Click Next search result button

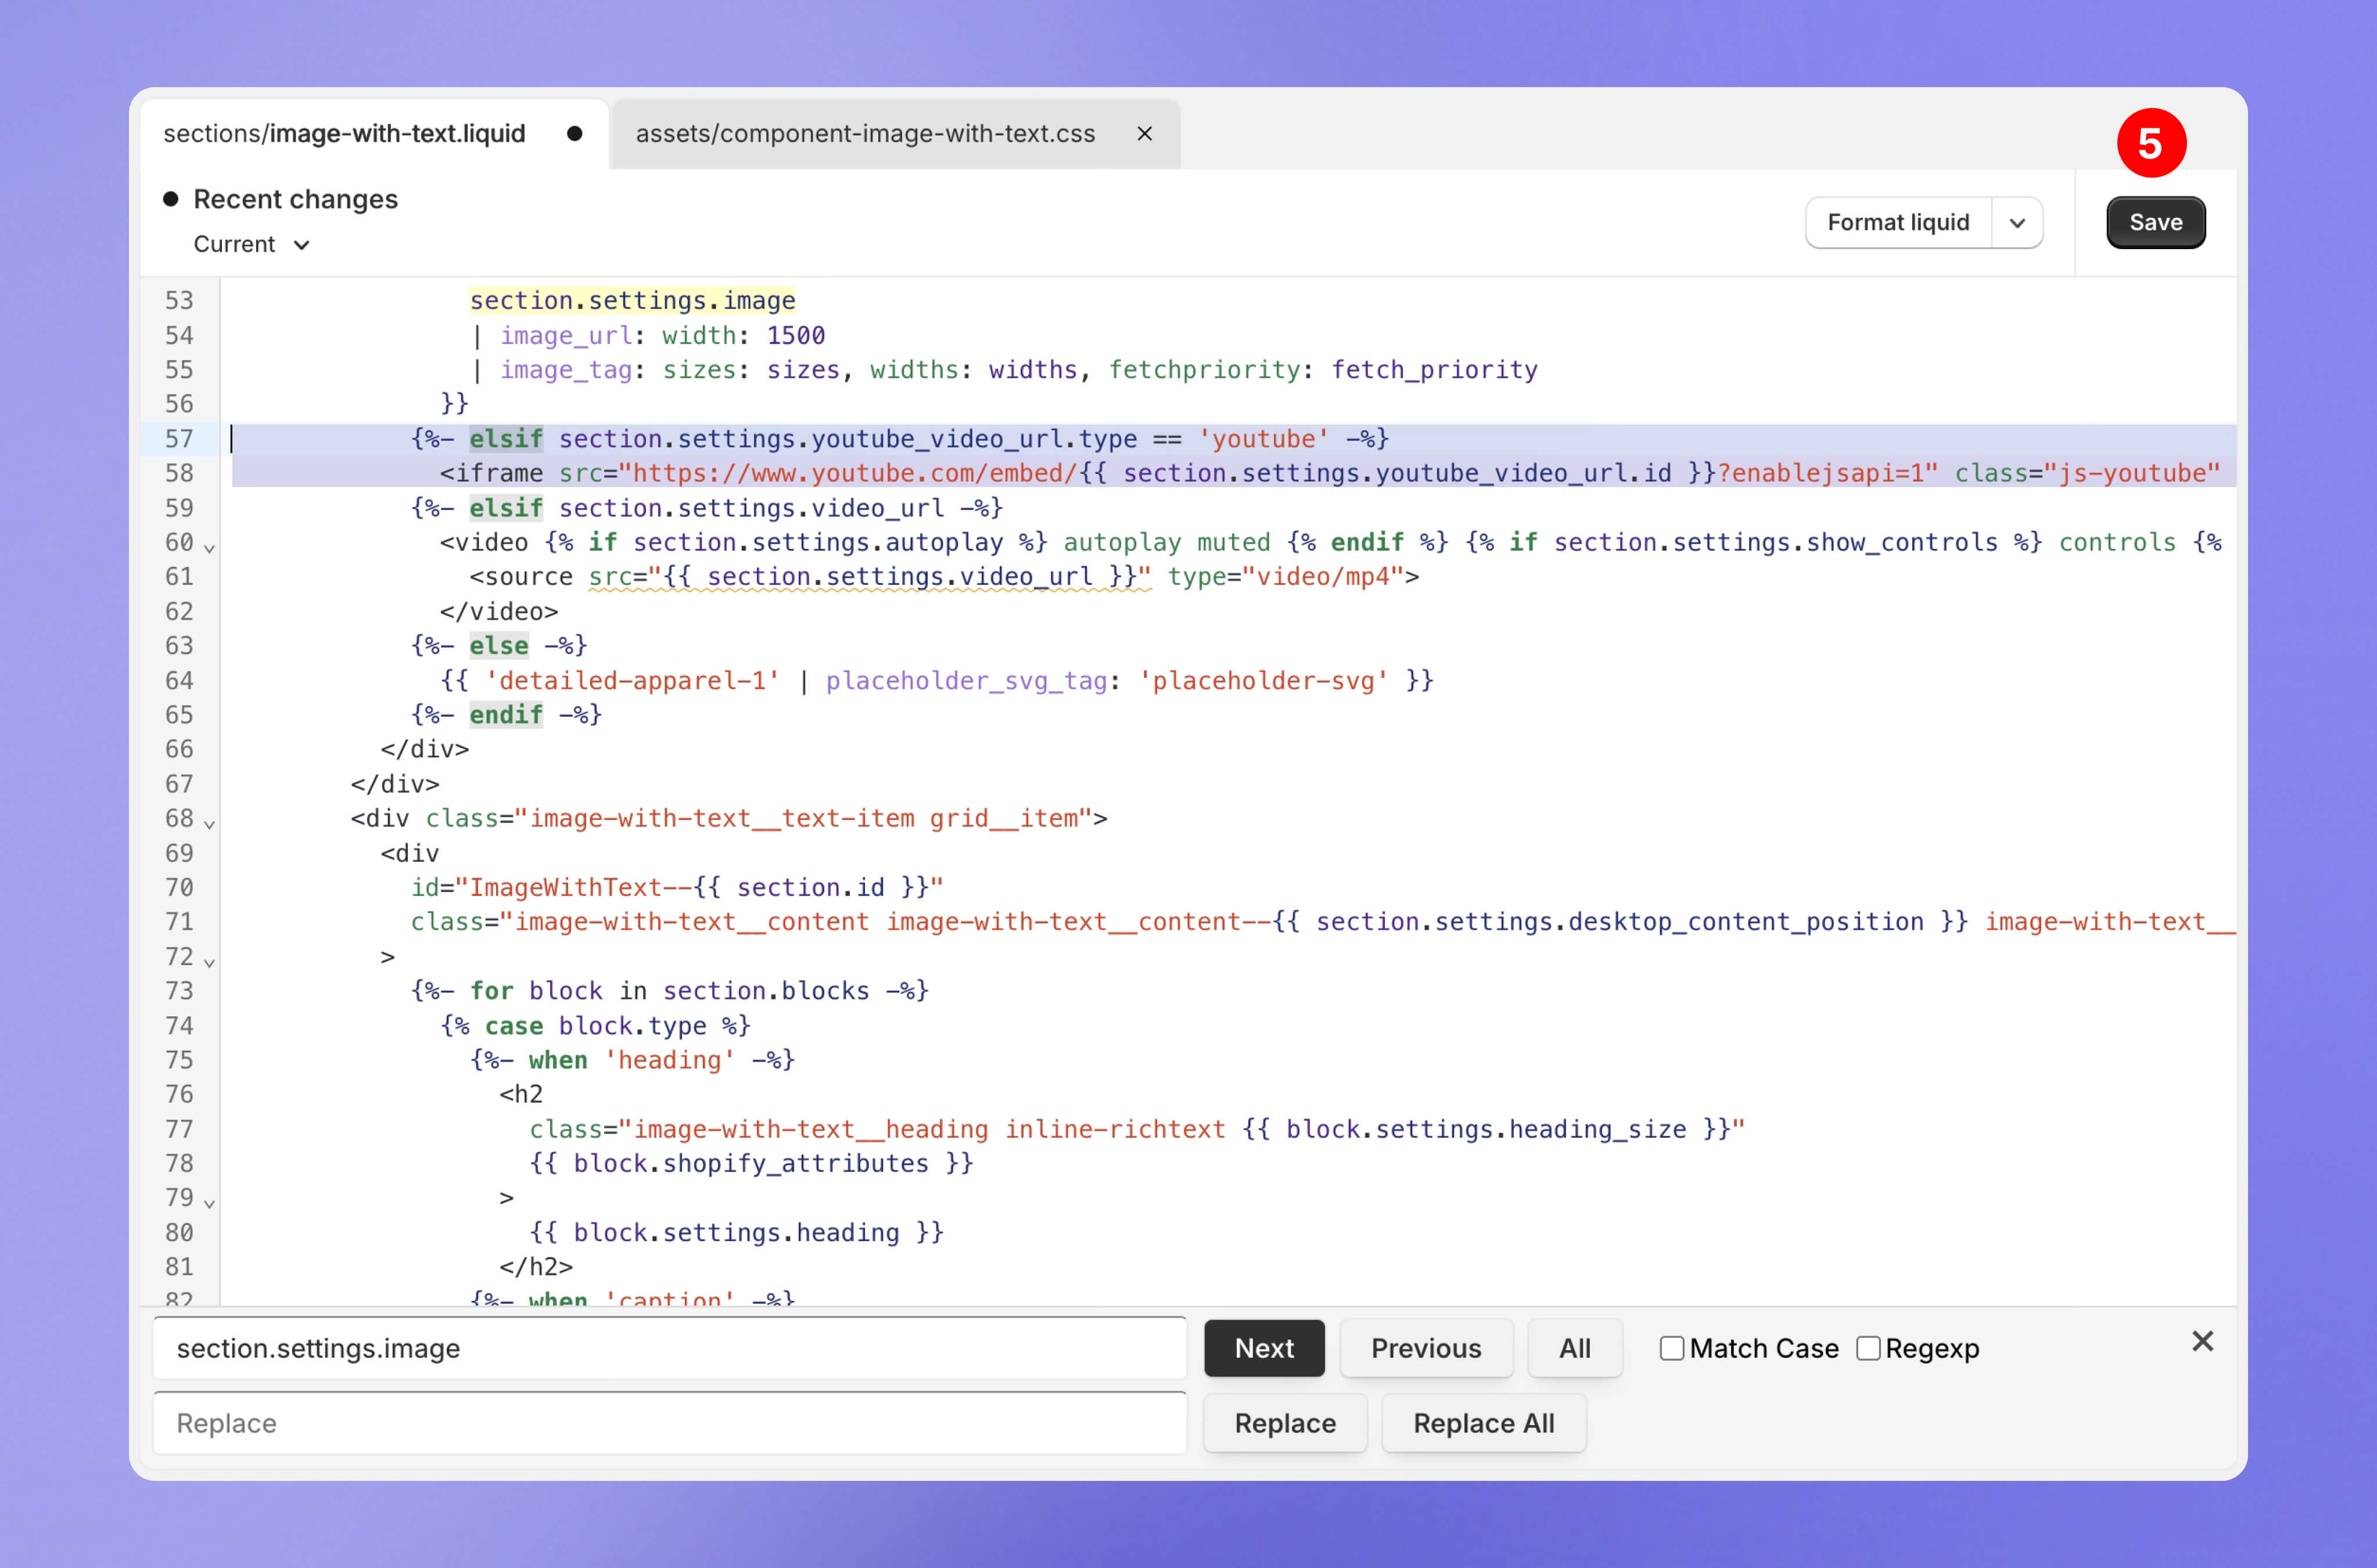coord(1264,1348)
